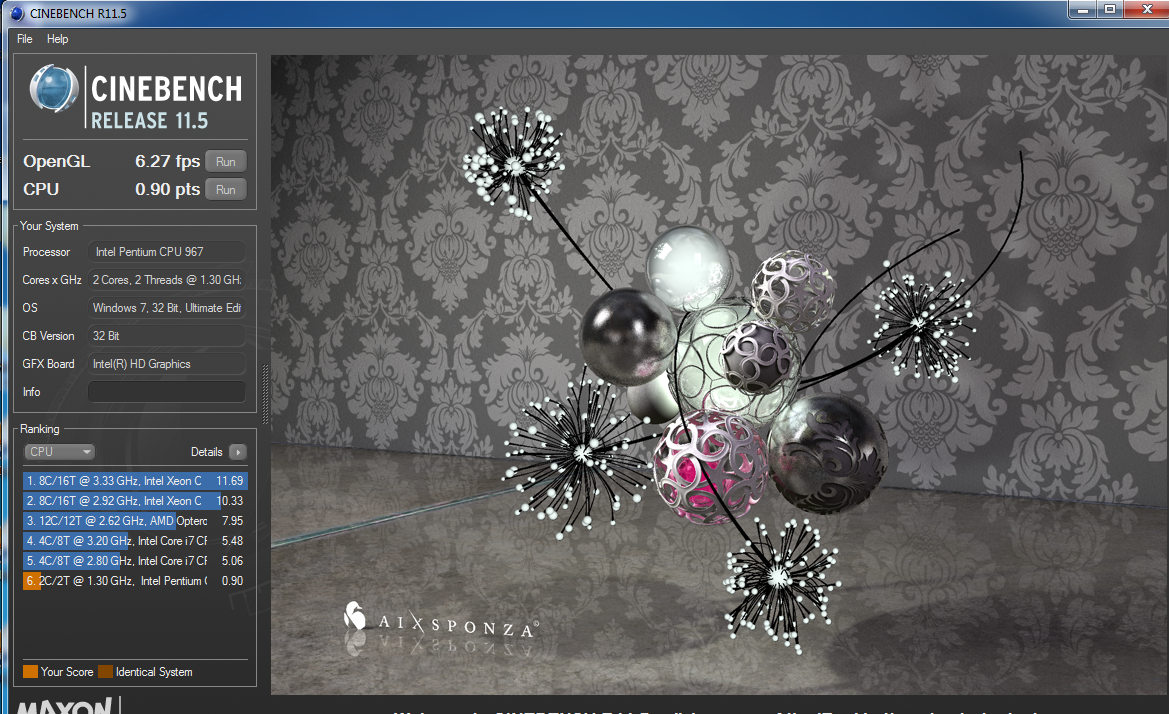This screenshot has height=714, width=1169.
Task: Click the Cinebench globe logo icon
Action: [54, 89]
